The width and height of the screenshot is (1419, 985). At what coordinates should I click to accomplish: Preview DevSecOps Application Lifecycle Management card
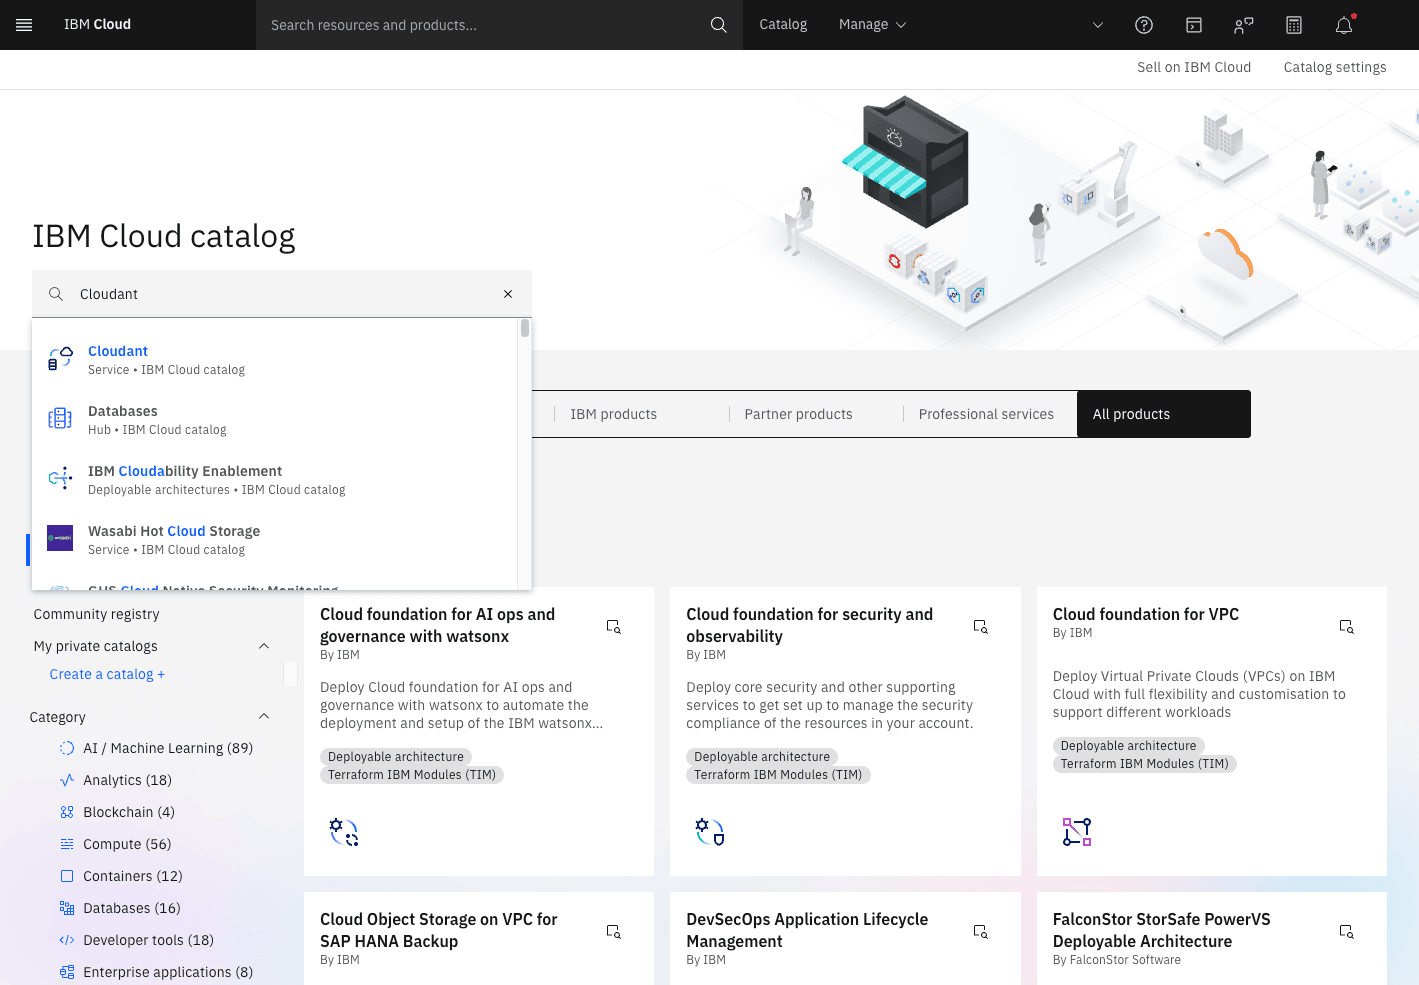[x=981, y=931]
